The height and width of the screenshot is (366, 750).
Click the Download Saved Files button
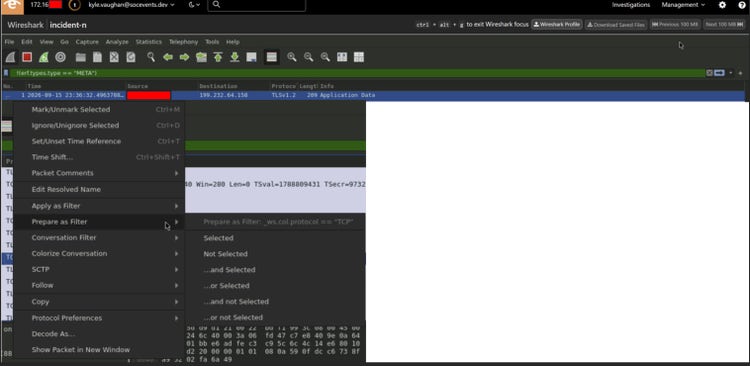coord(616,24)
